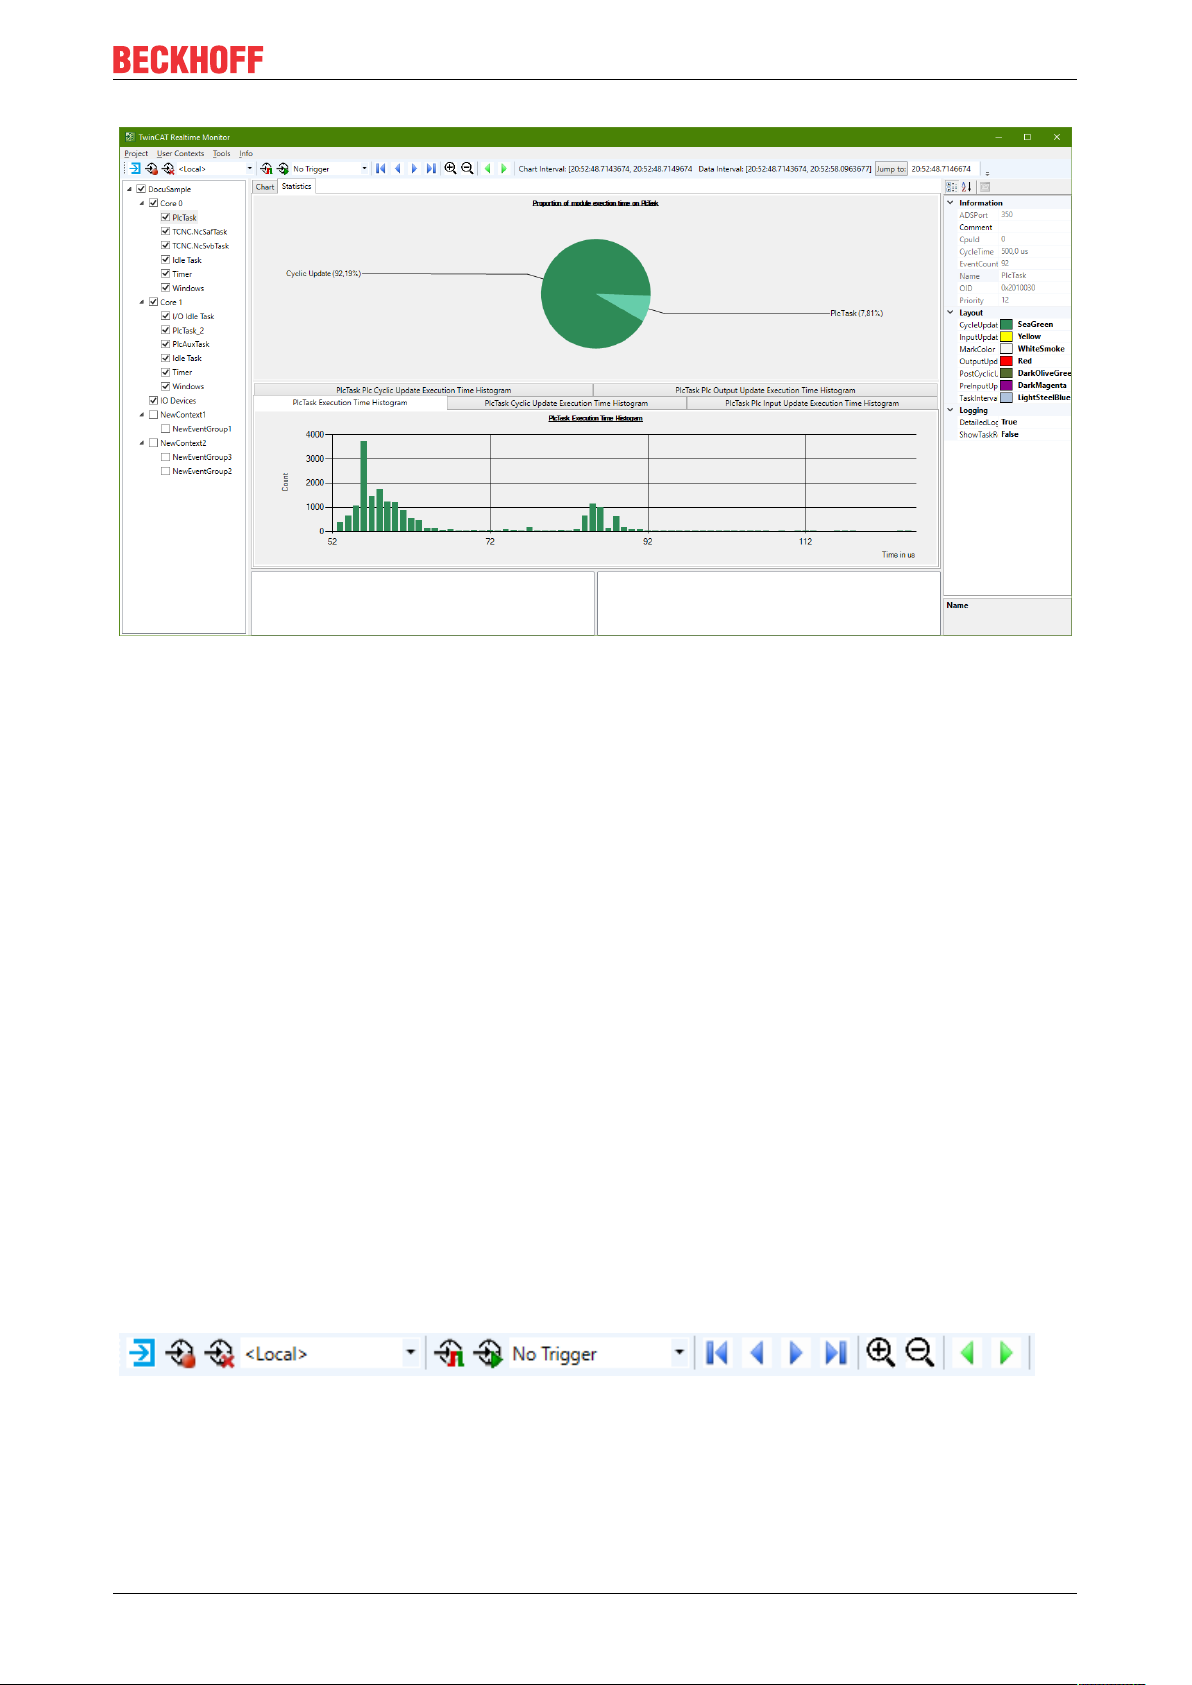The height and width of the screenshot is (1685, 1192).
Task: Click green-play trigger icon in the enlarged toolbar strip
Action: (487, 1354)
